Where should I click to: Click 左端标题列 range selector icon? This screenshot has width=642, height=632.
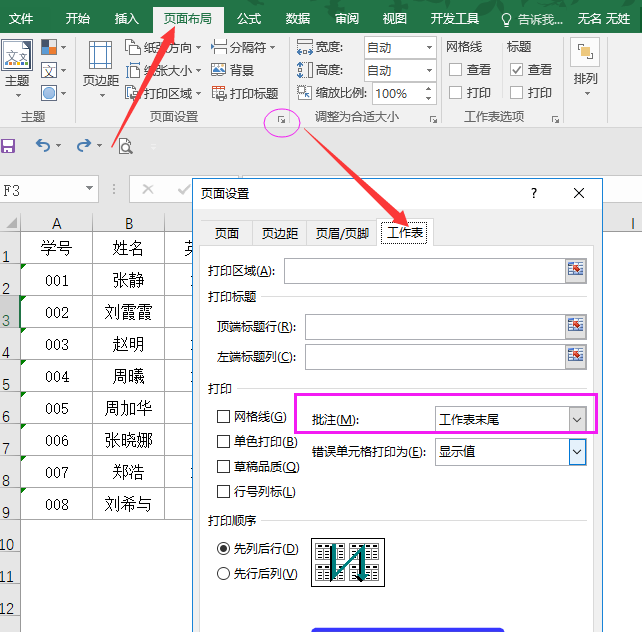(575, 356)
